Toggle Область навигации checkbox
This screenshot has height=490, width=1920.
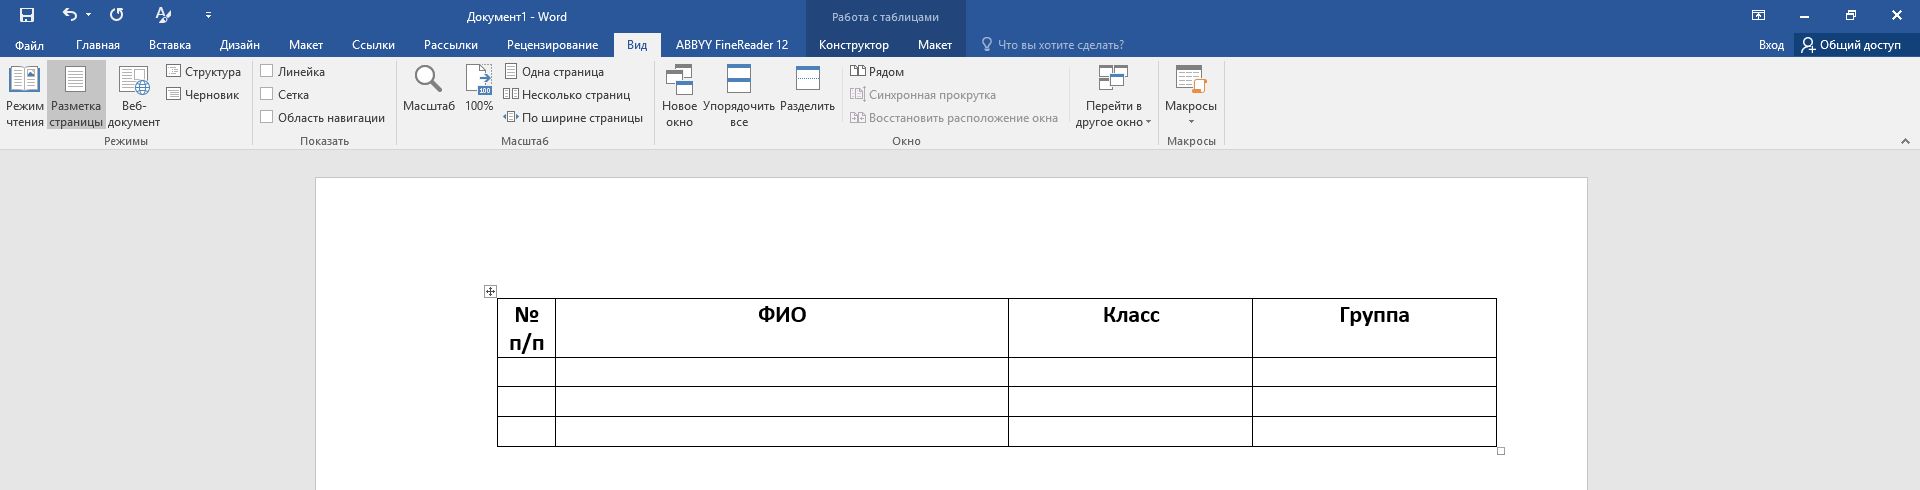[x=267, y=117]
